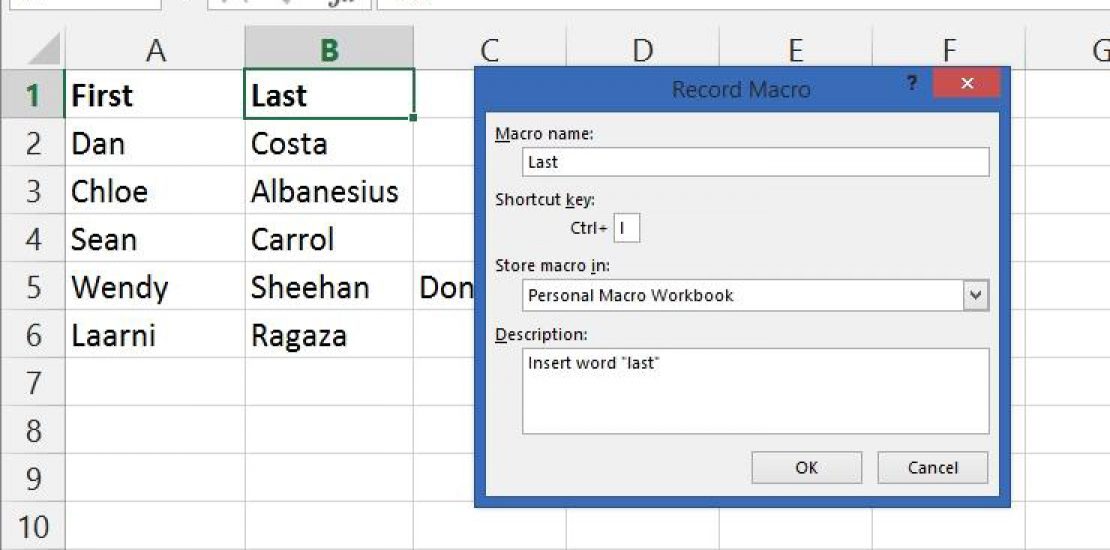
Task: Click cell containing Albanesius
Action: tap(325, 191)
